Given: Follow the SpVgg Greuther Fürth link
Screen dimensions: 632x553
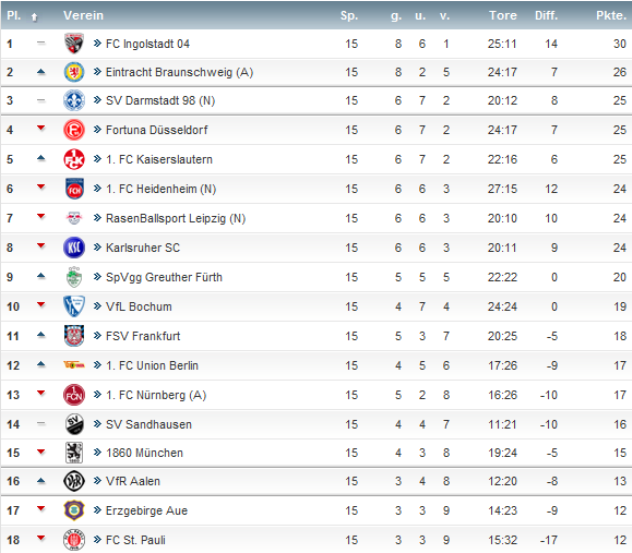Looking at the screenshot, I should 163,277.
